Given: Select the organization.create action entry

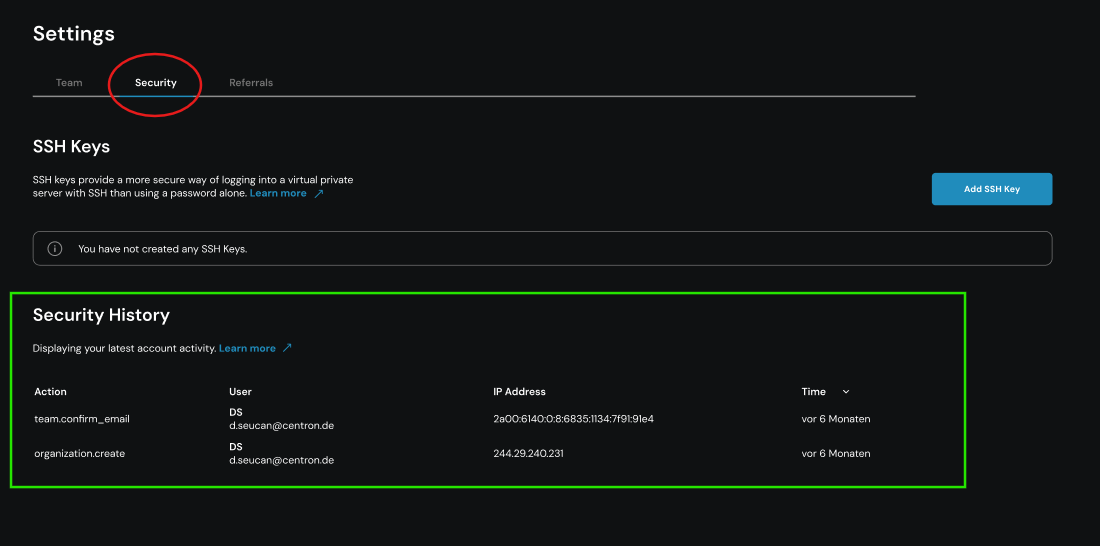Looking at the screenshot, I should (x=79, y=453).
